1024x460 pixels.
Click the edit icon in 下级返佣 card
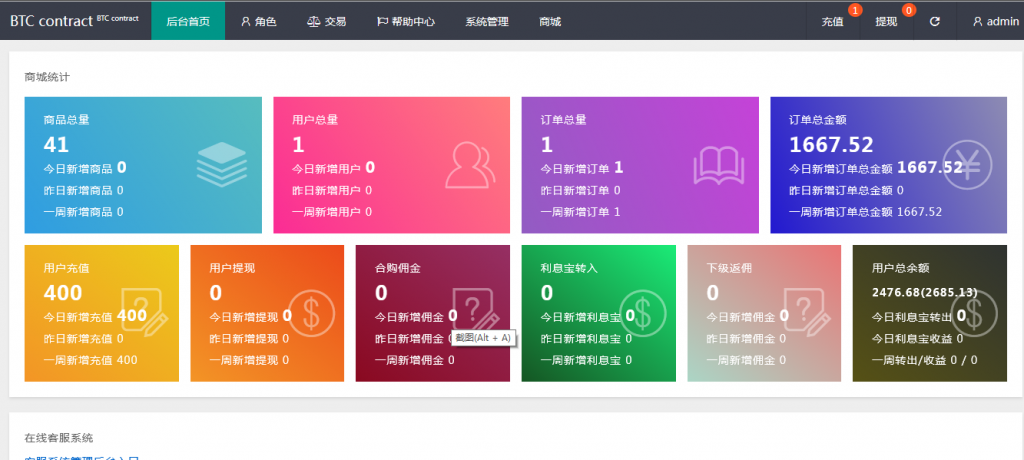coord(806,312)
